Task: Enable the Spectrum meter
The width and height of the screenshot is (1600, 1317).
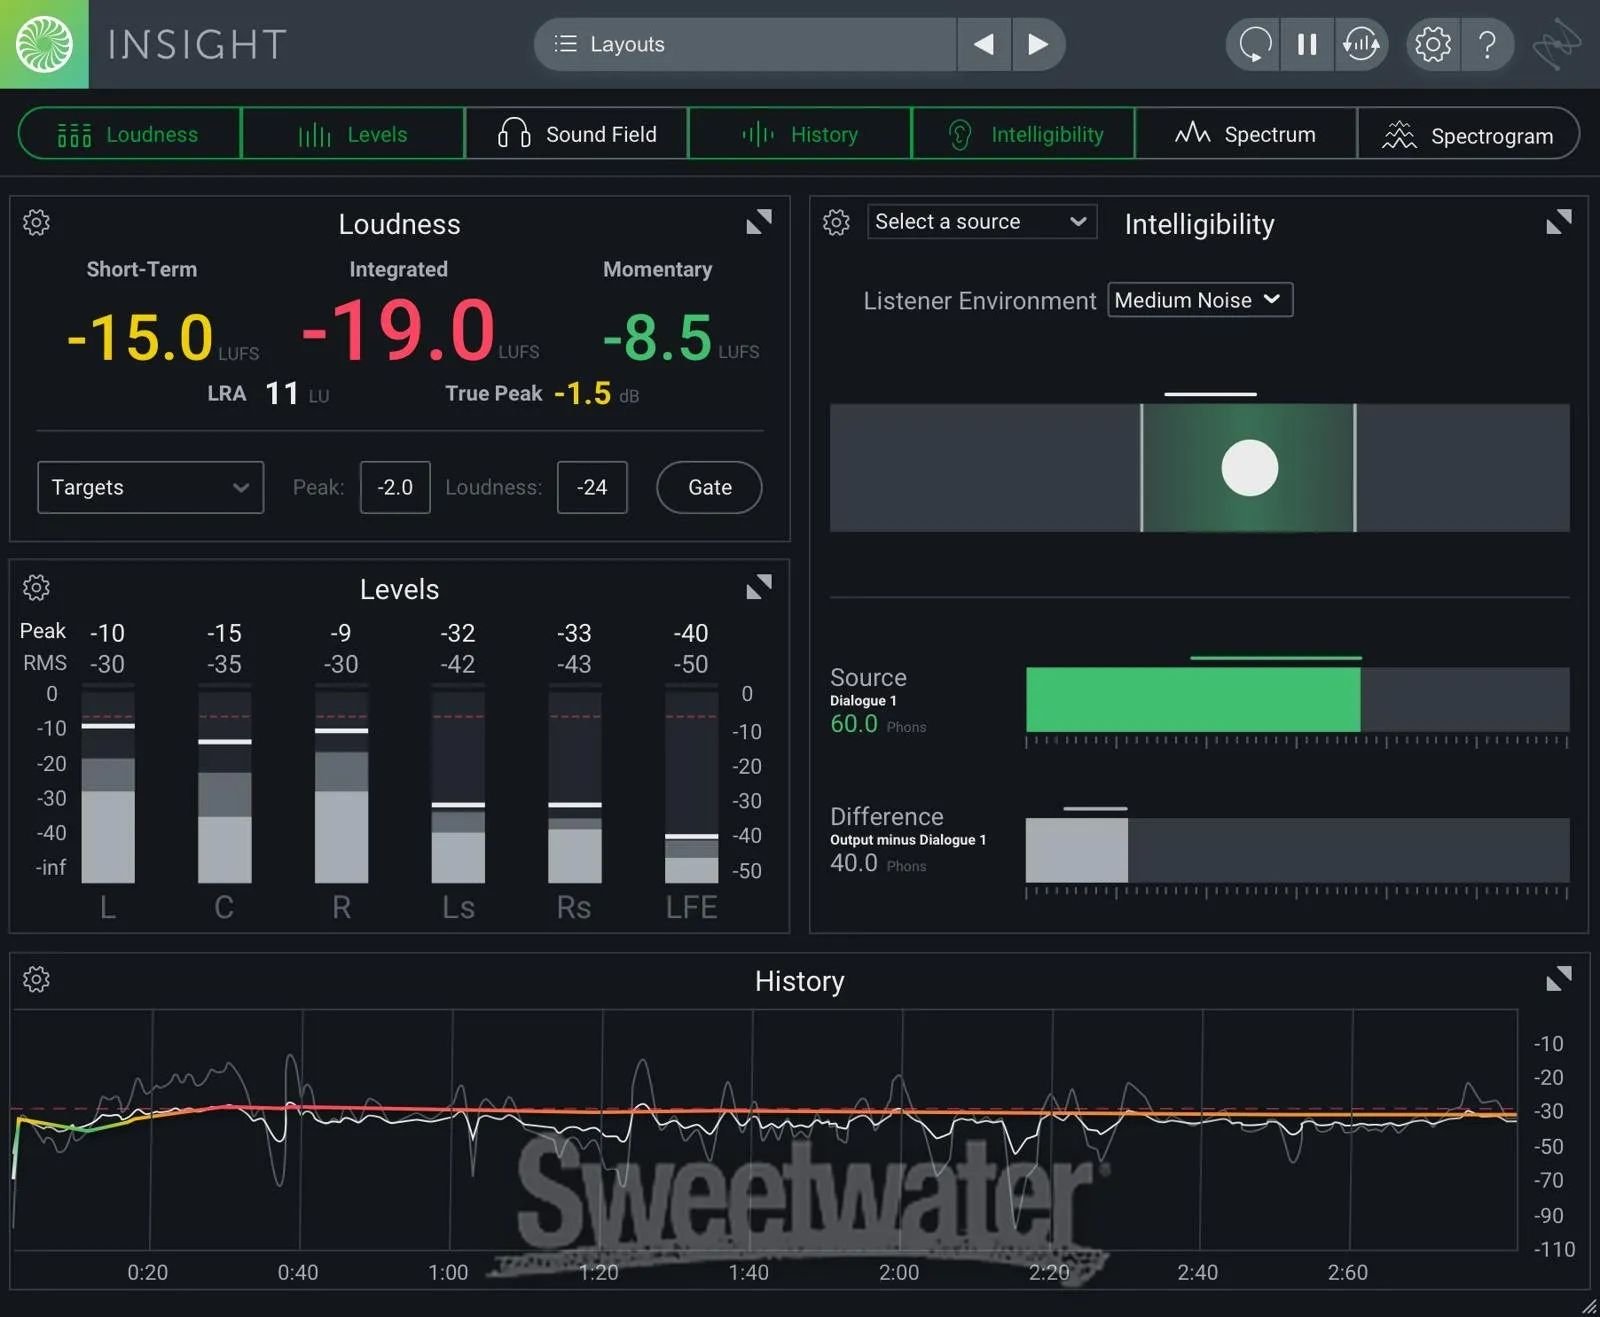Action: (x=1246, y=134)
